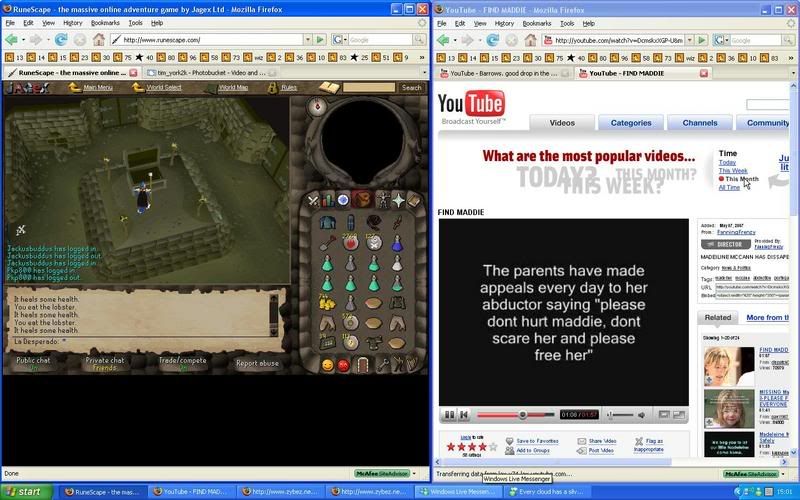Click the RuneScape logout door icon
Screen dimensions: 800x500
[x=363, y=365]
